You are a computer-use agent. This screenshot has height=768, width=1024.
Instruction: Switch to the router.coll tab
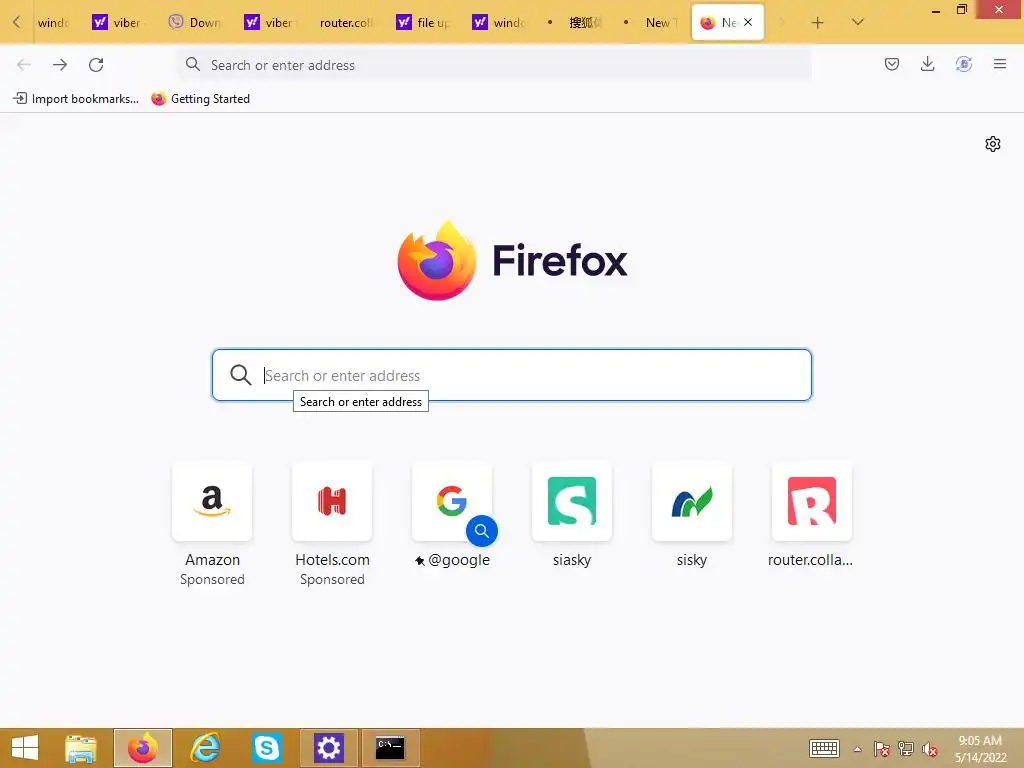(345, 22)
